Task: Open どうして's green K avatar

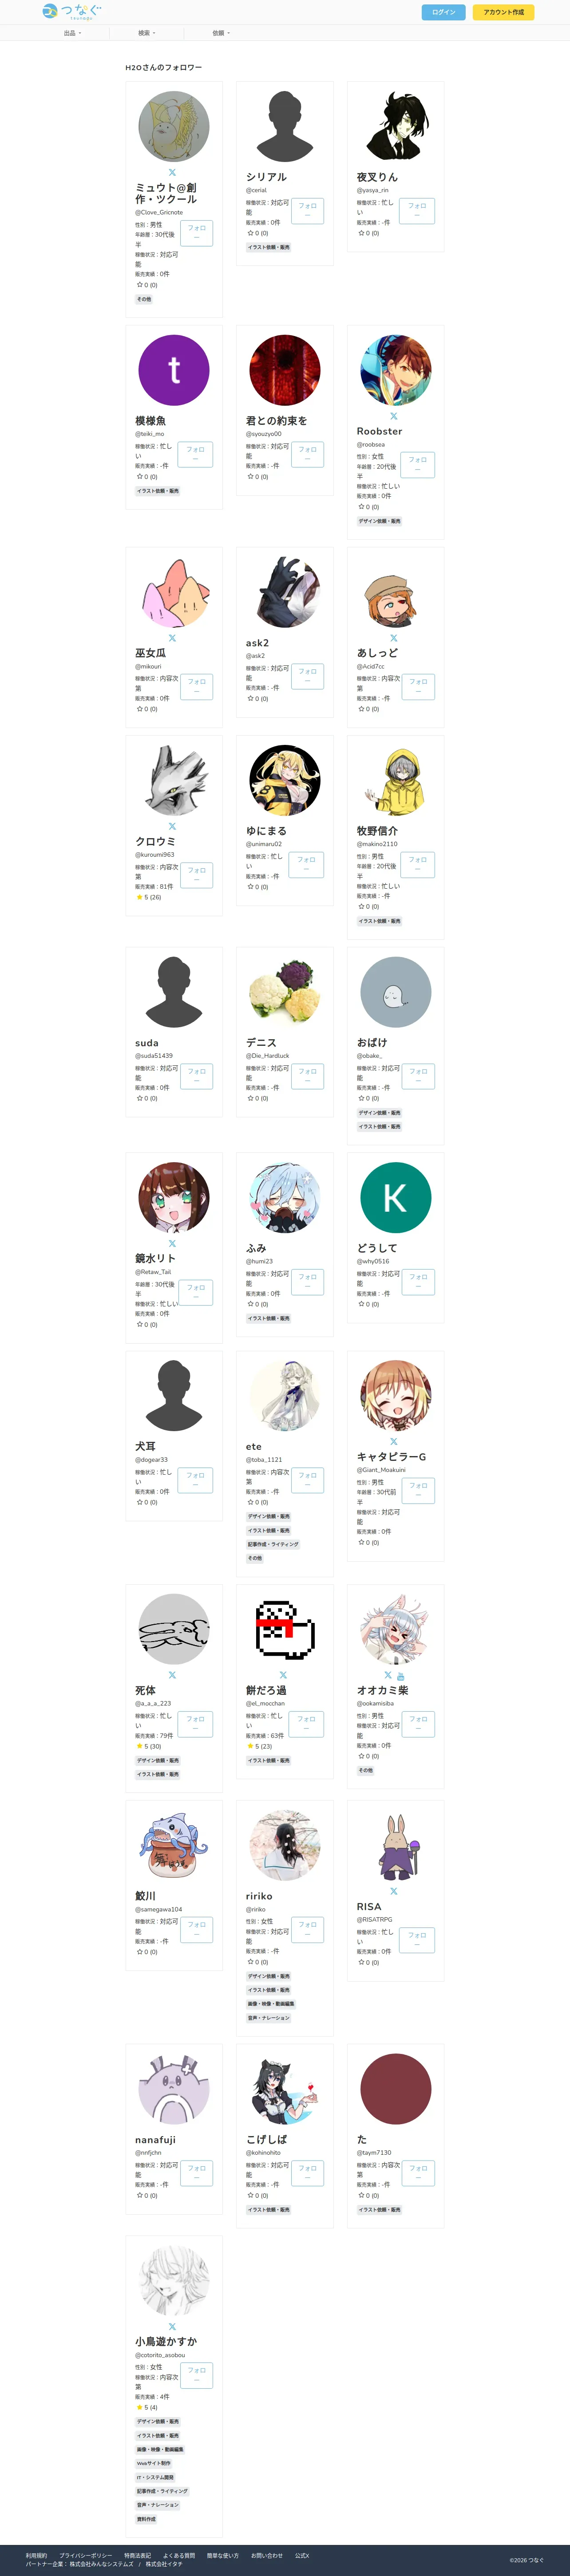Action: pos(395,1197)
